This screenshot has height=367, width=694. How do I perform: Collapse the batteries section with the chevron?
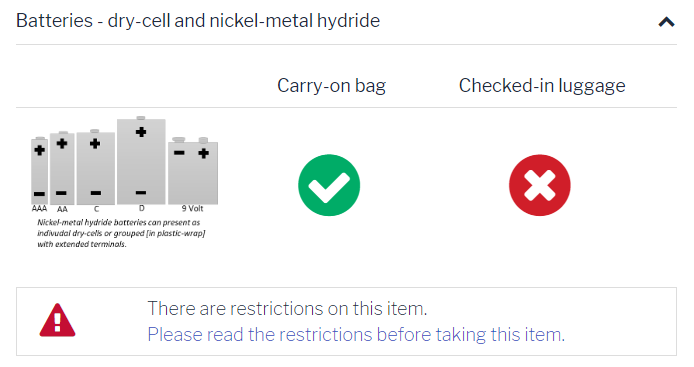pyautogui.click(x=666, y=22)
